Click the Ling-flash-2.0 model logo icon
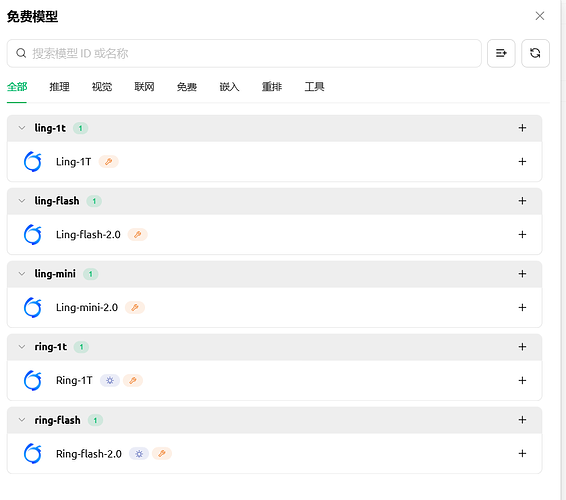Screen dimensions: 566x500 point(32,234)
